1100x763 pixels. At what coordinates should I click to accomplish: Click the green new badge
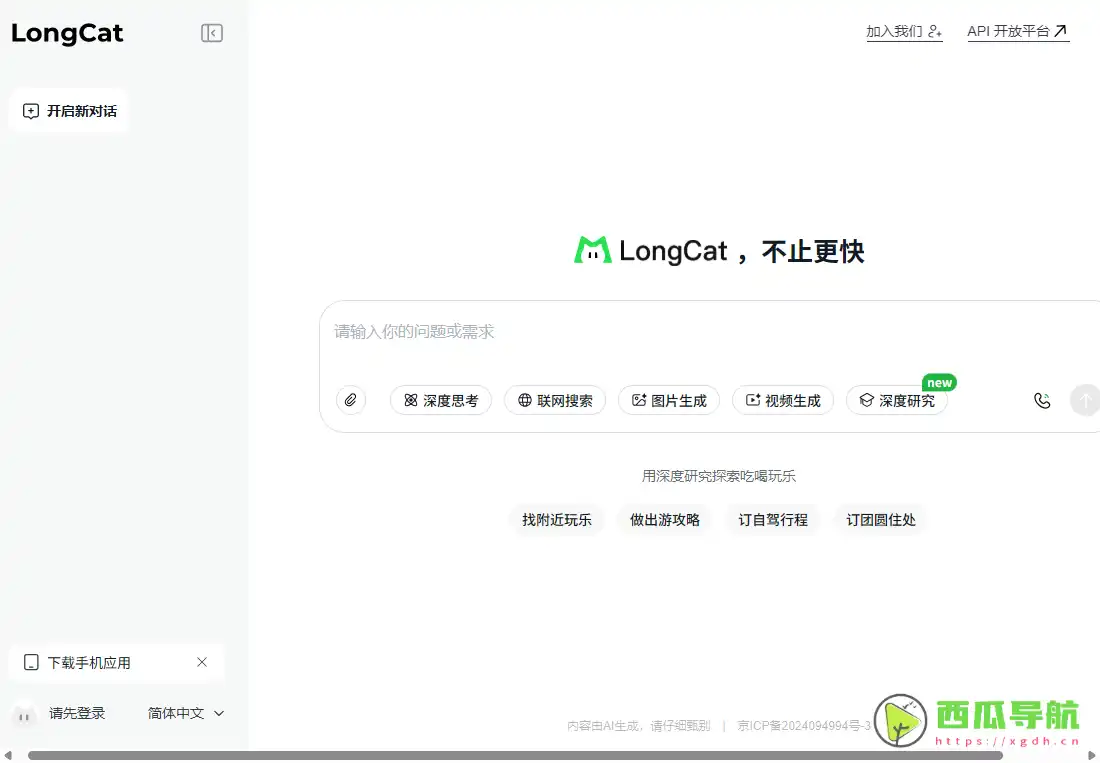(x=939, y=383)
